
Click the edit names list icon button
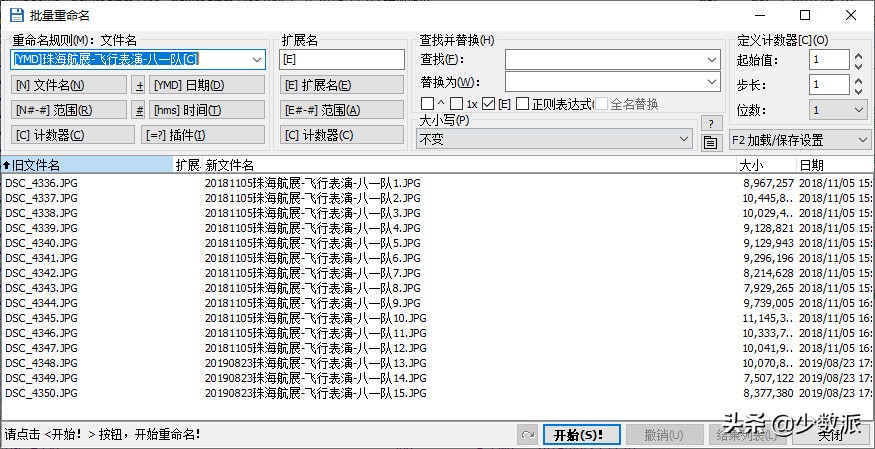710,143
